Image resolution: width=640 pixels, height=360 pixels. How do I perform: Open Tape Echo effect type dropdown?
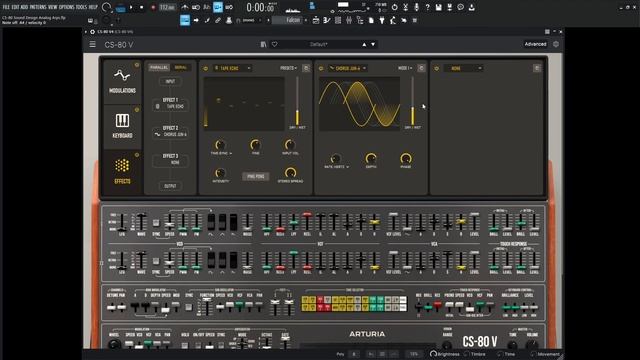[232, 68]
